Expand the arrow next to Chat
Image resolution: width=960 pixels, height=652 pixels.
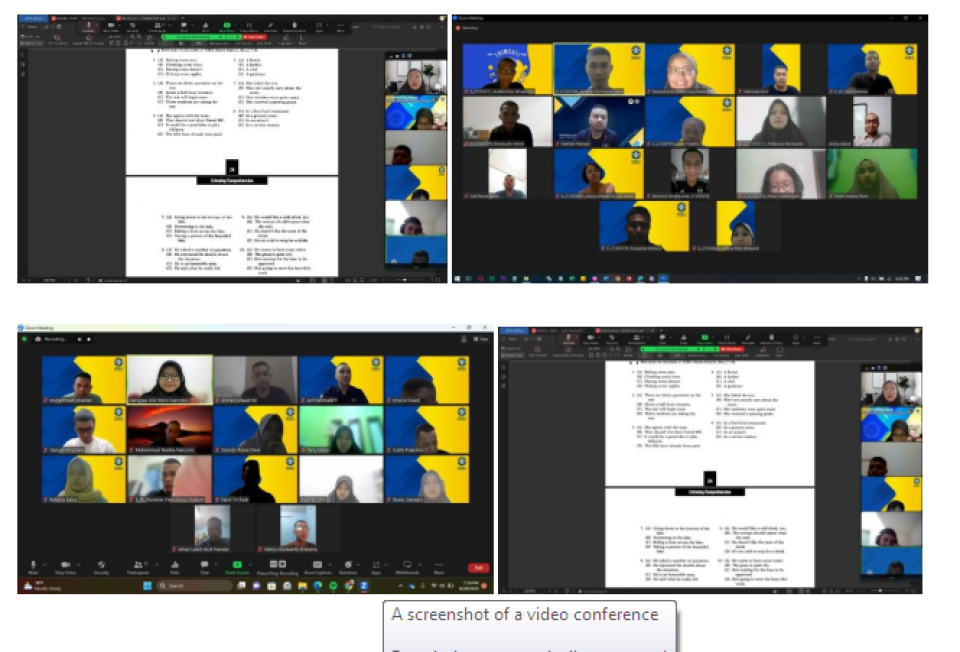pyautogui.click(x=217, y=564)
